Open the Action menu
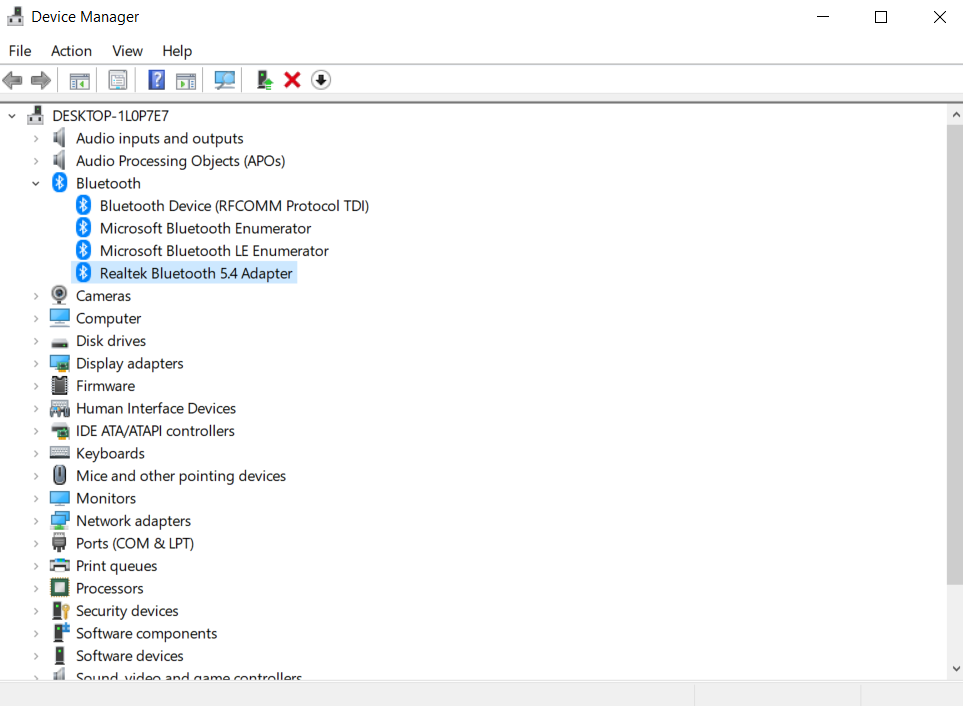The image size is (963, 706). coord(71,51)
